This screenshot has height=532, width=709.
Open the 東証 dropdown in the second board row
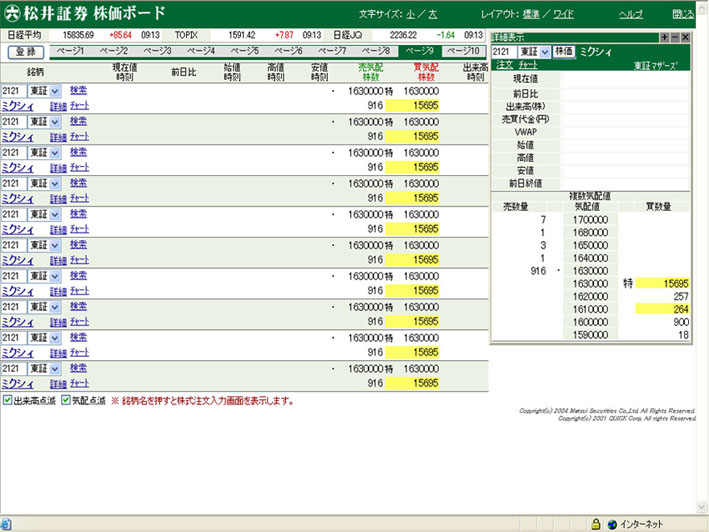point(55,122)
